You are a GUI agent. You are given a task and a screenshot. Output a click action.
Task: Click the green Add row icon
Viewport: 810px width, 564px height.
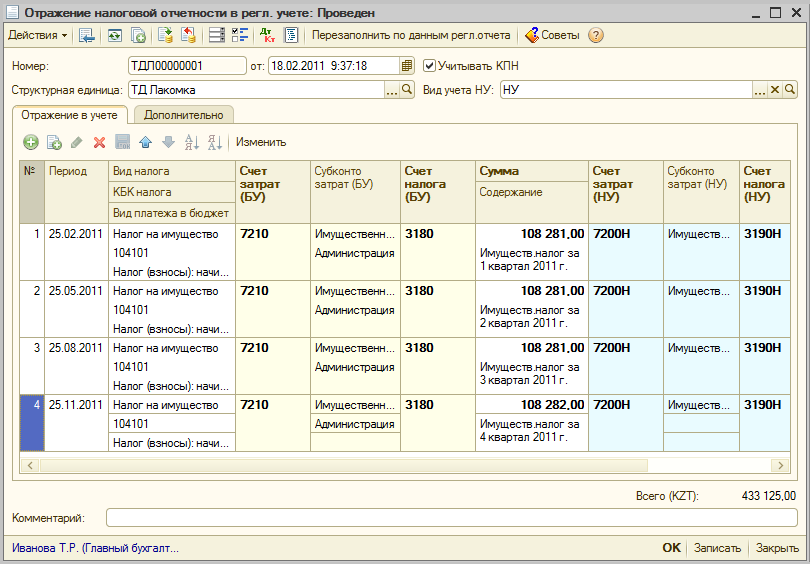(30, 142)
